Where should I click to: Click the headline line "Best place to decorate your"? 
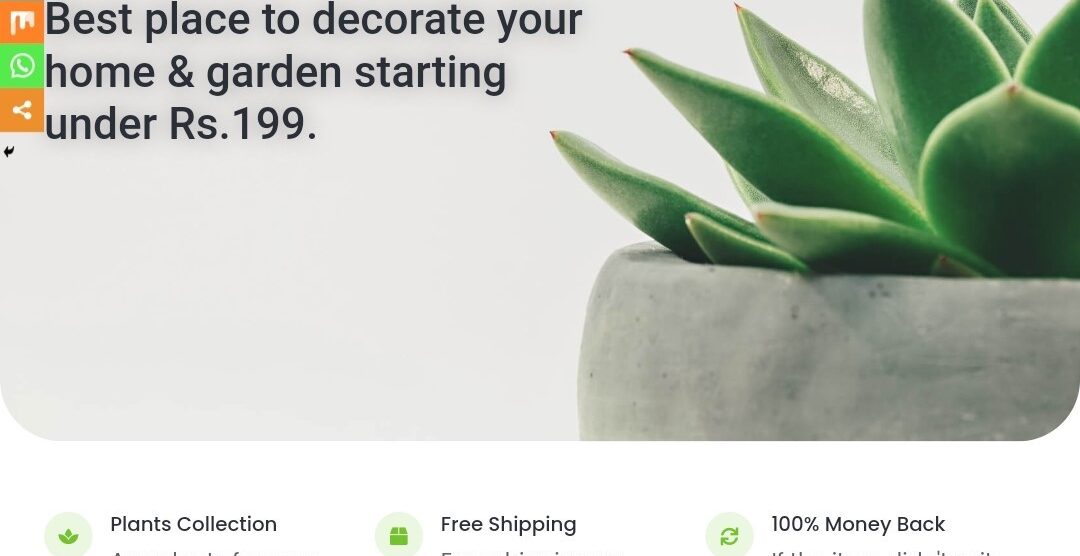(x=313, y=19)
